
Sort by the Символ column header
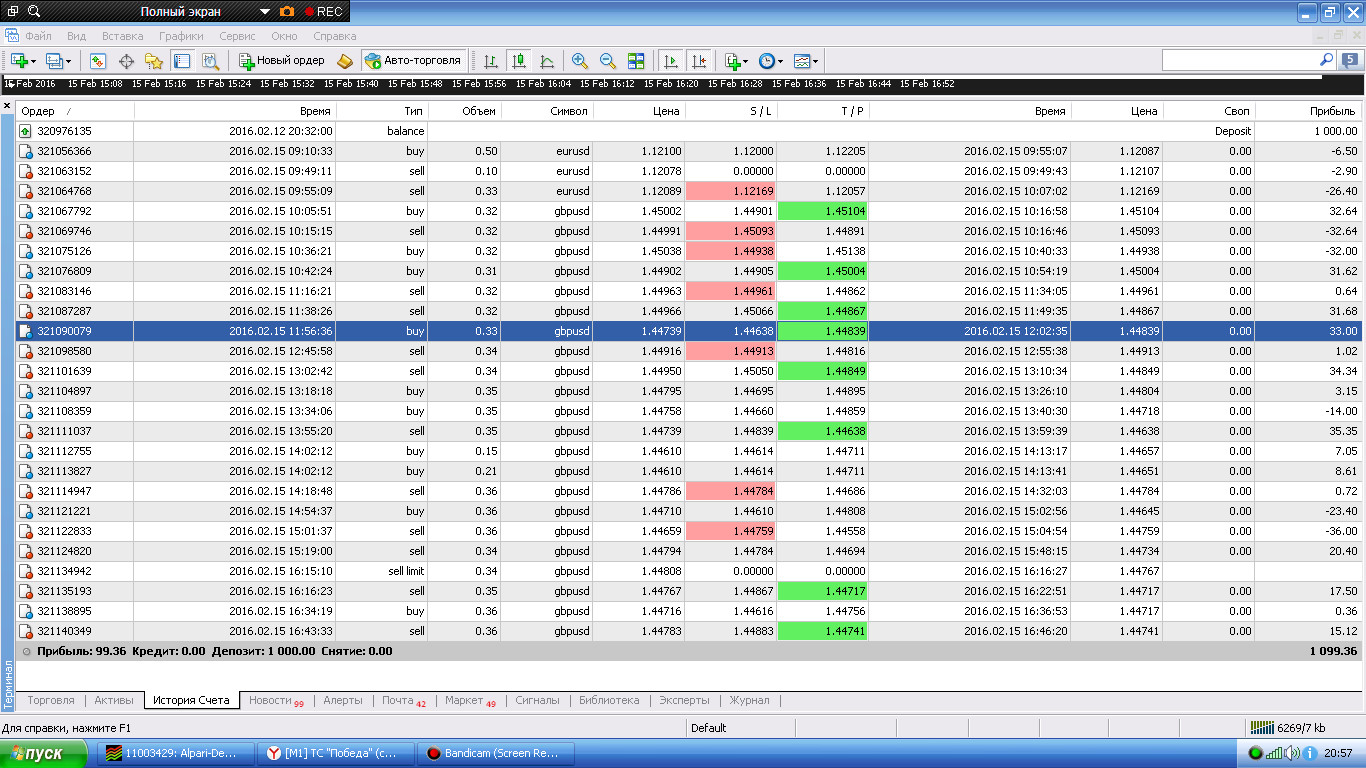click(x=546, y=111)
